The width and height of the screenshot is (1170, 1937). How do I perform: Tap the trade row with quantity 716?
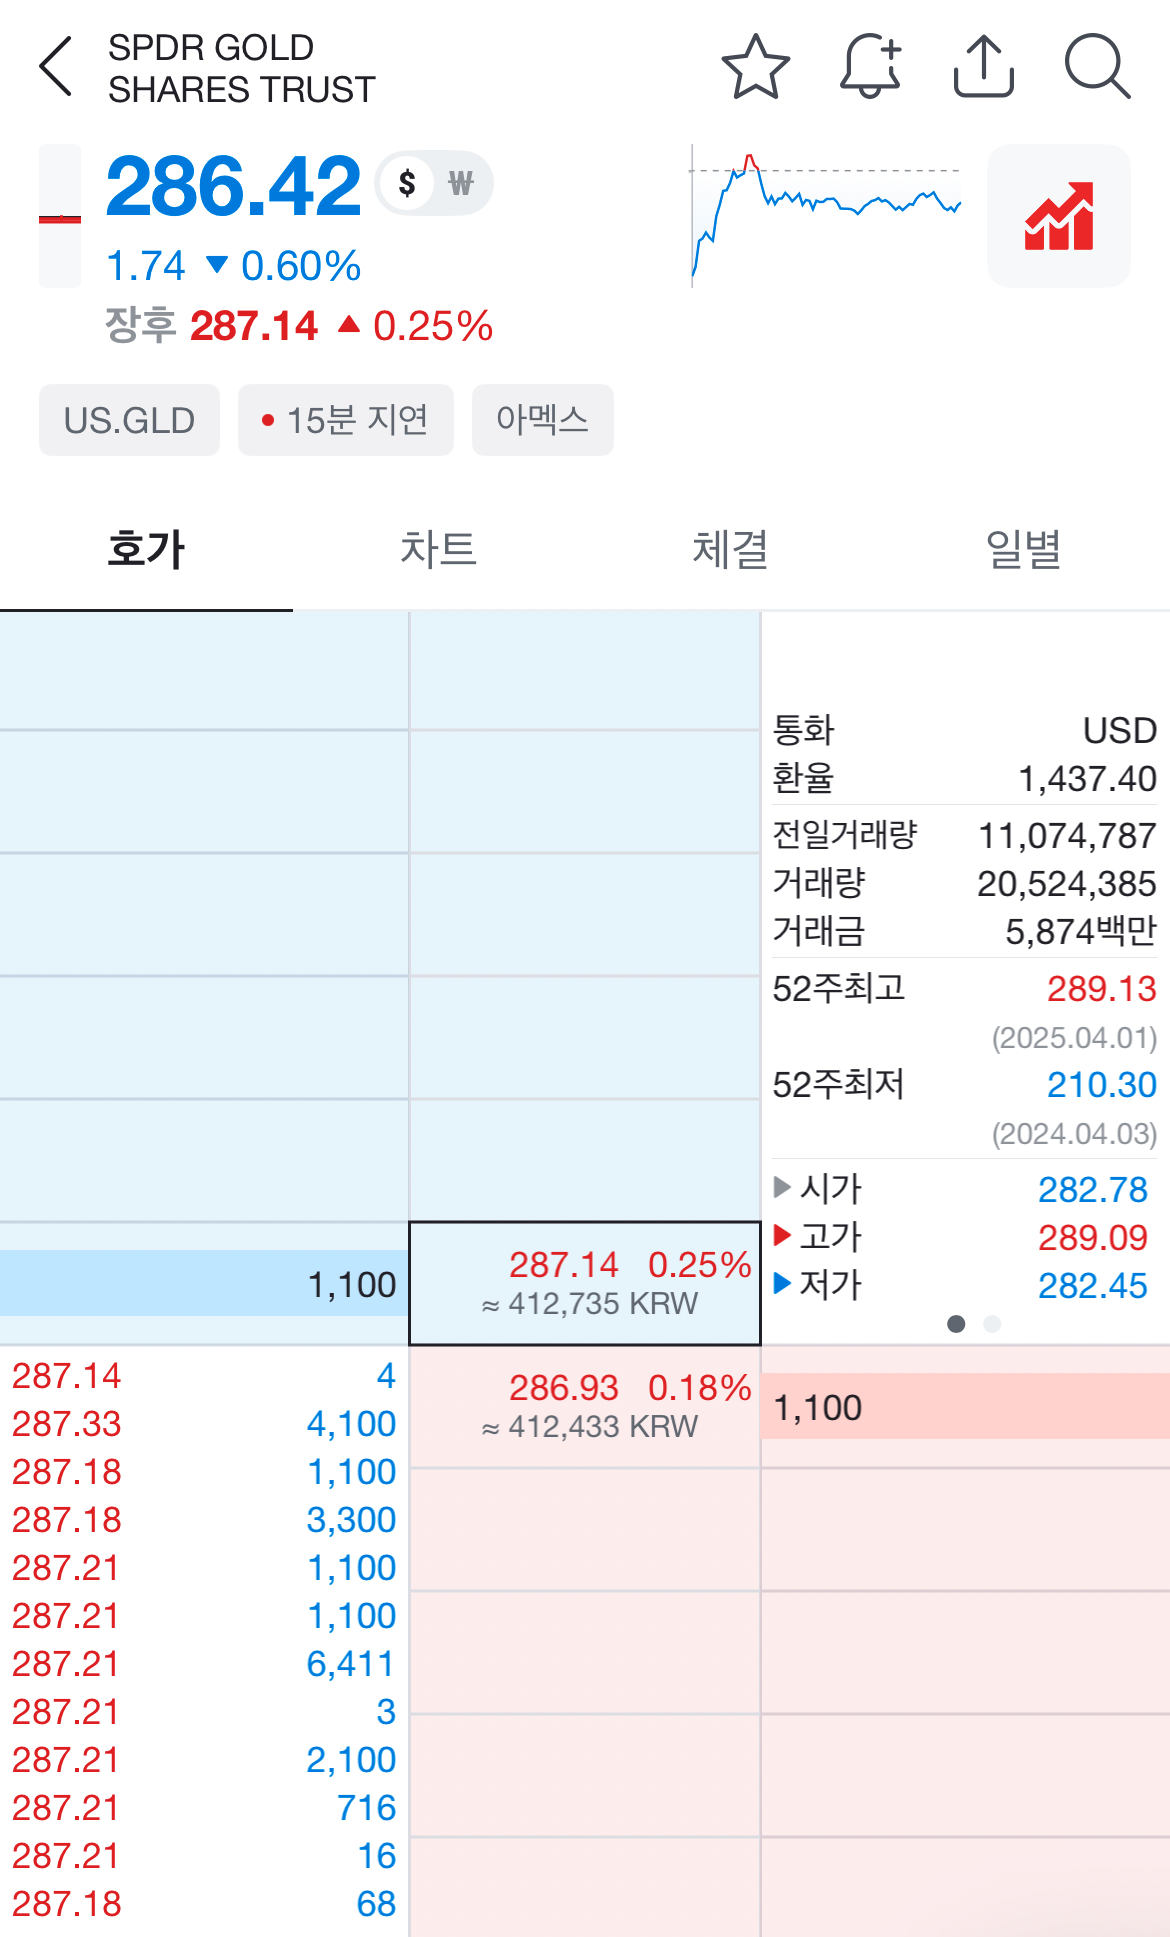click(x=204, y=1808)
